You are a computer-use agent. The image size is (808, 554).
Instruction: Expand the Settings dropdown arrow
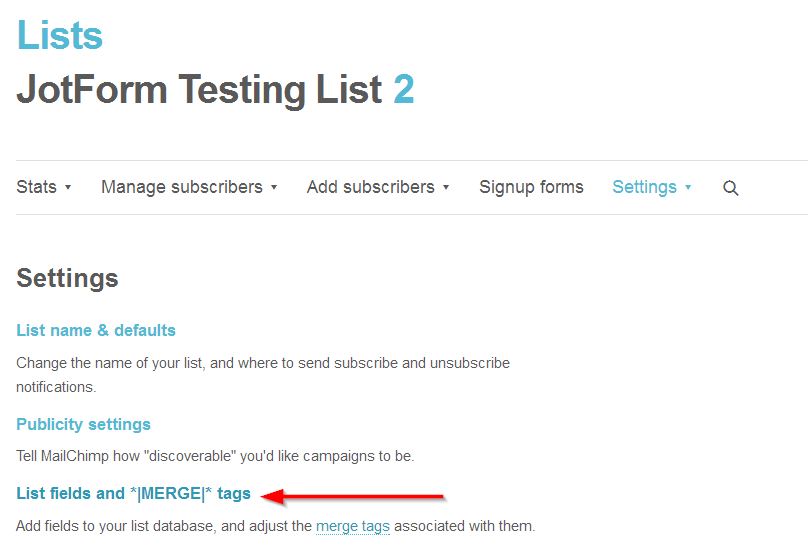pyautogui.click(x=688, y=187)
